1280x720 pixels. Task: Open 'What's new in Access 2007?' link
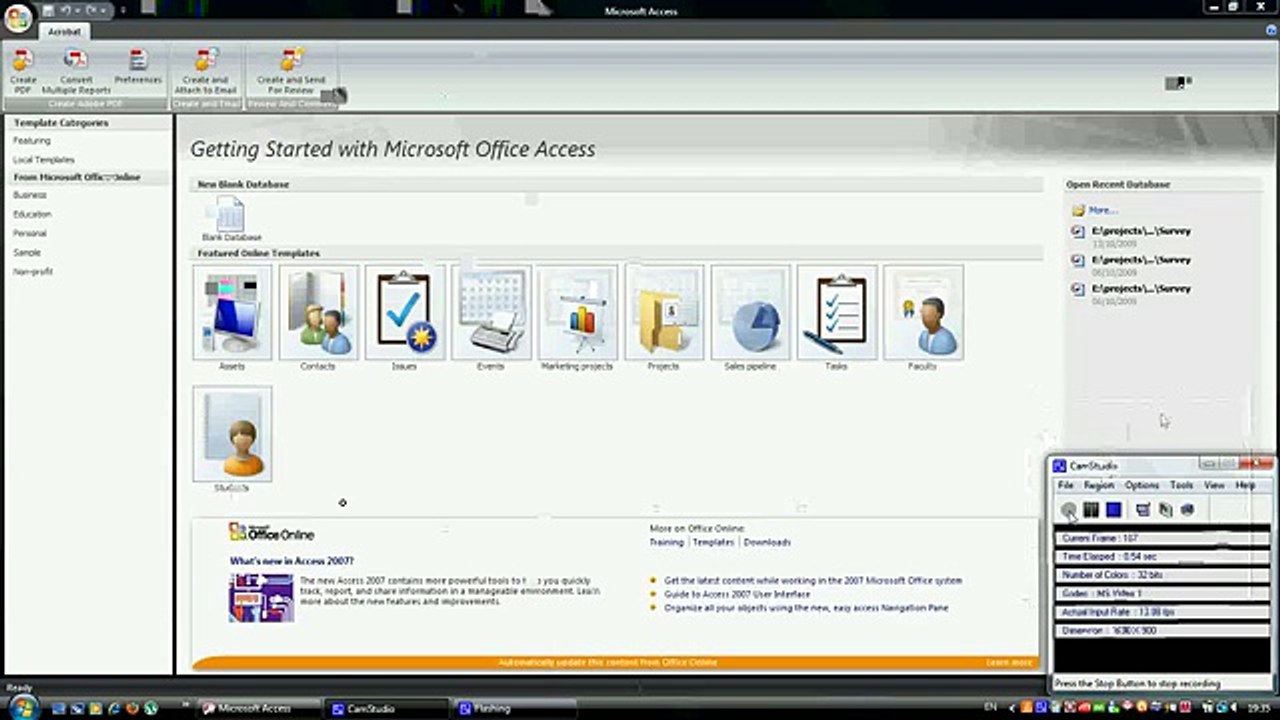coord(291,561)
